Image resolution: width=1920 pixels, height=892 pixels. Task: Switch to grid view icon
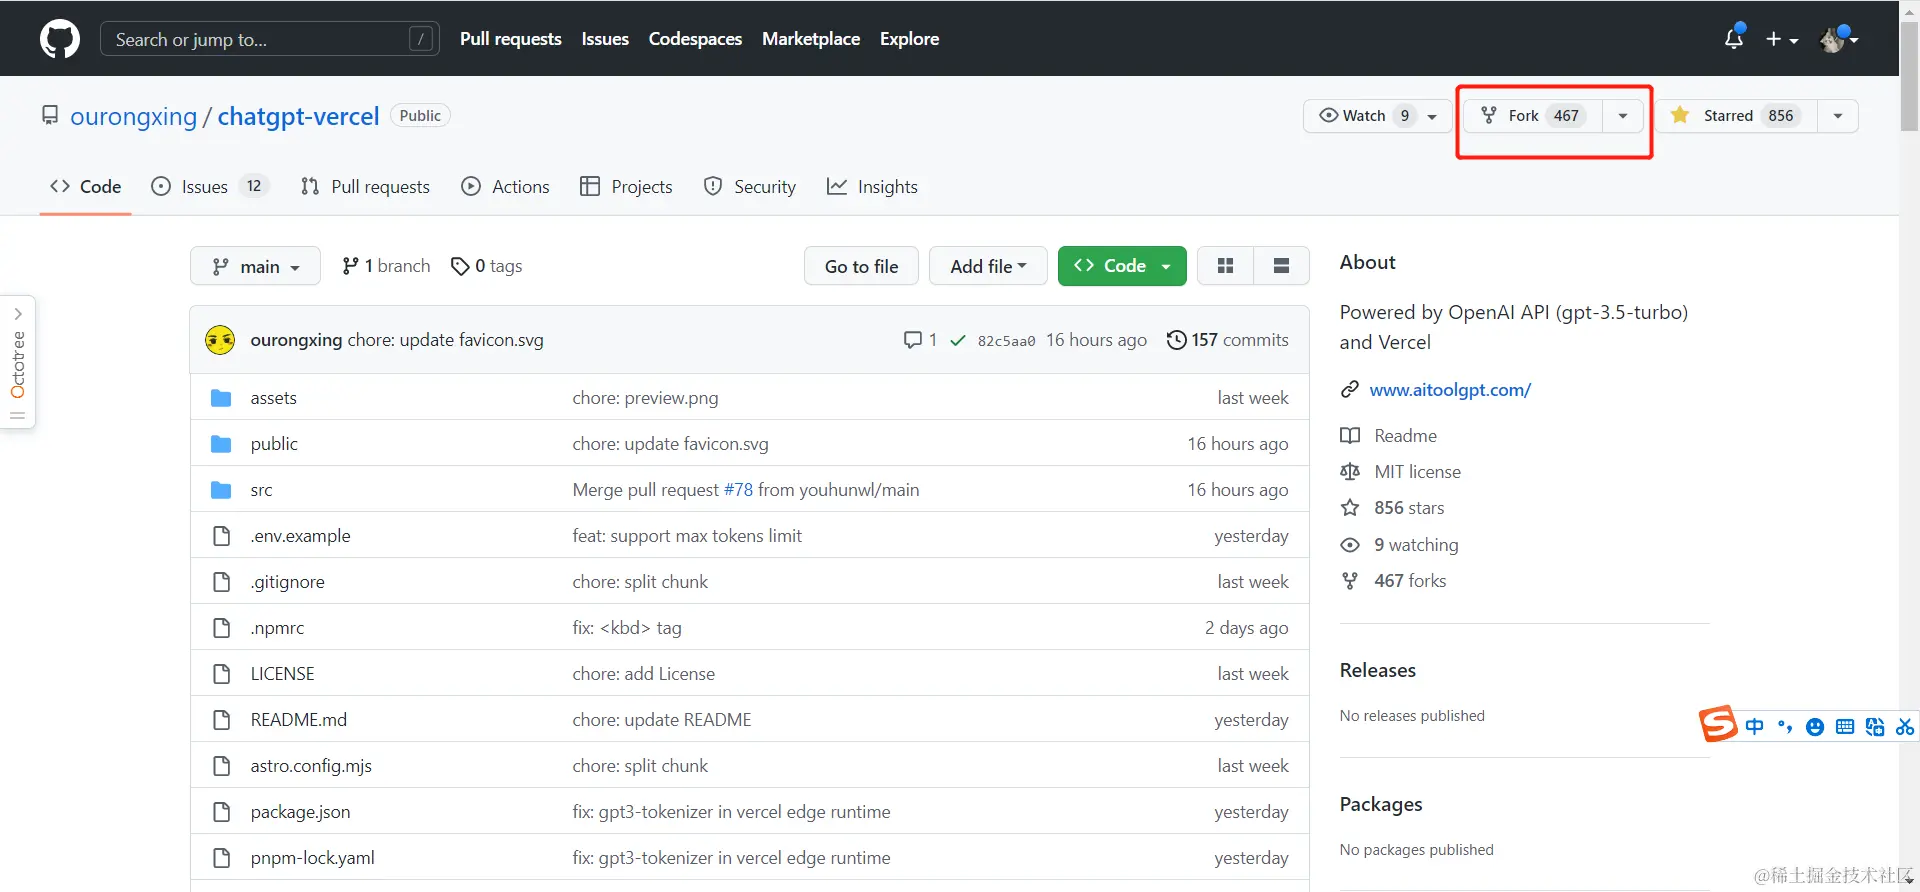1225,266
